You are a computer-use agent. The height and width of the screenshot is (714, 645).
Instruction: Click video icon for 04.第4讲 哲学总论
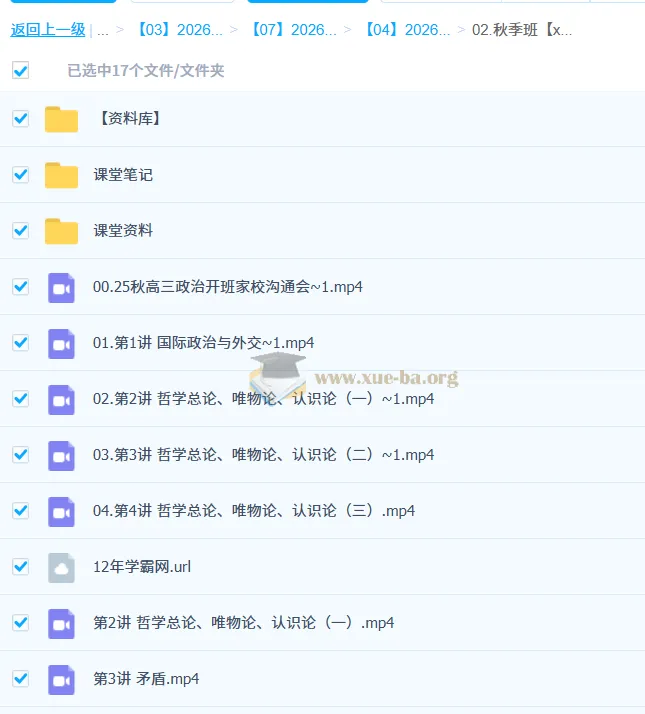[61, 512]
